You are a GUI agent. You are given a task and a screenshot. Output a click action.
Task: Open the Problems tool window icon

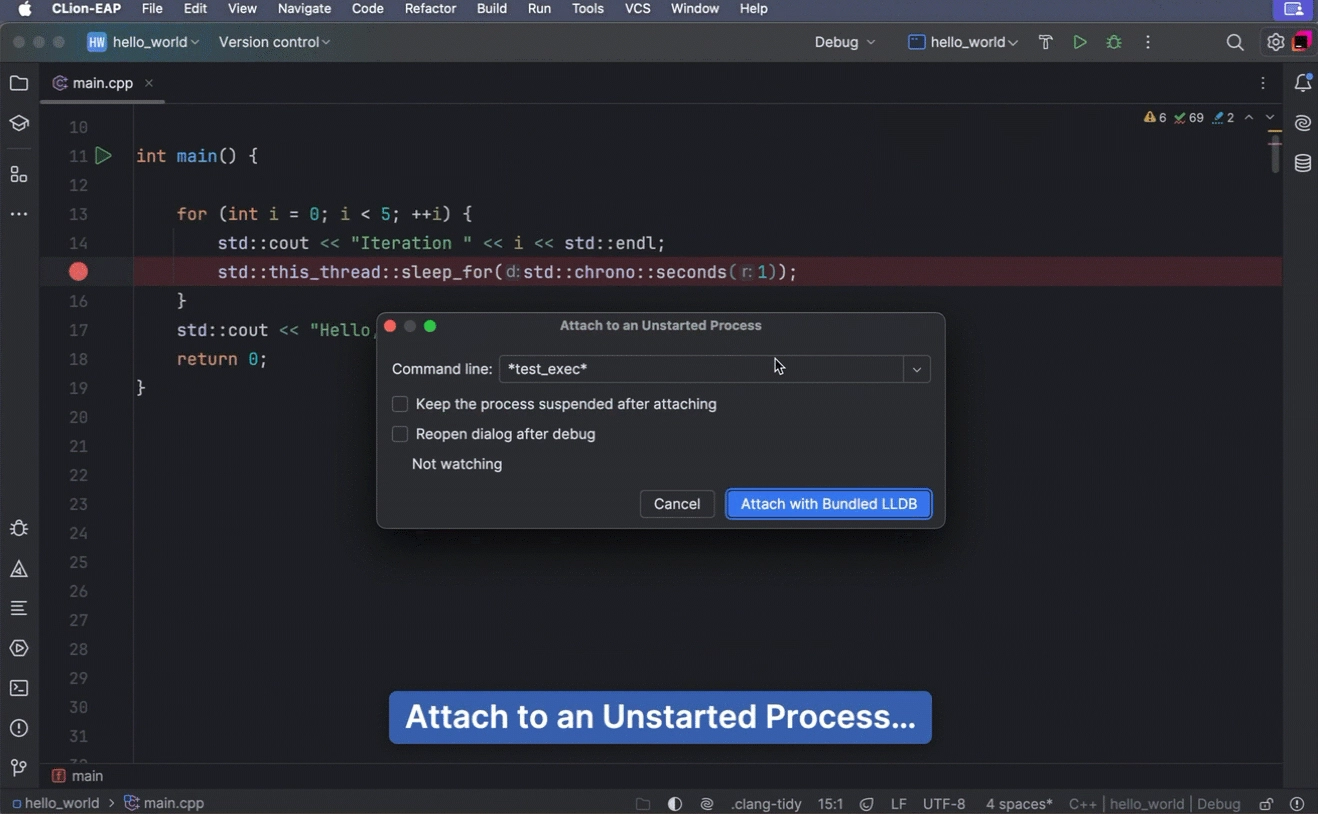click(x=19, y=729)
